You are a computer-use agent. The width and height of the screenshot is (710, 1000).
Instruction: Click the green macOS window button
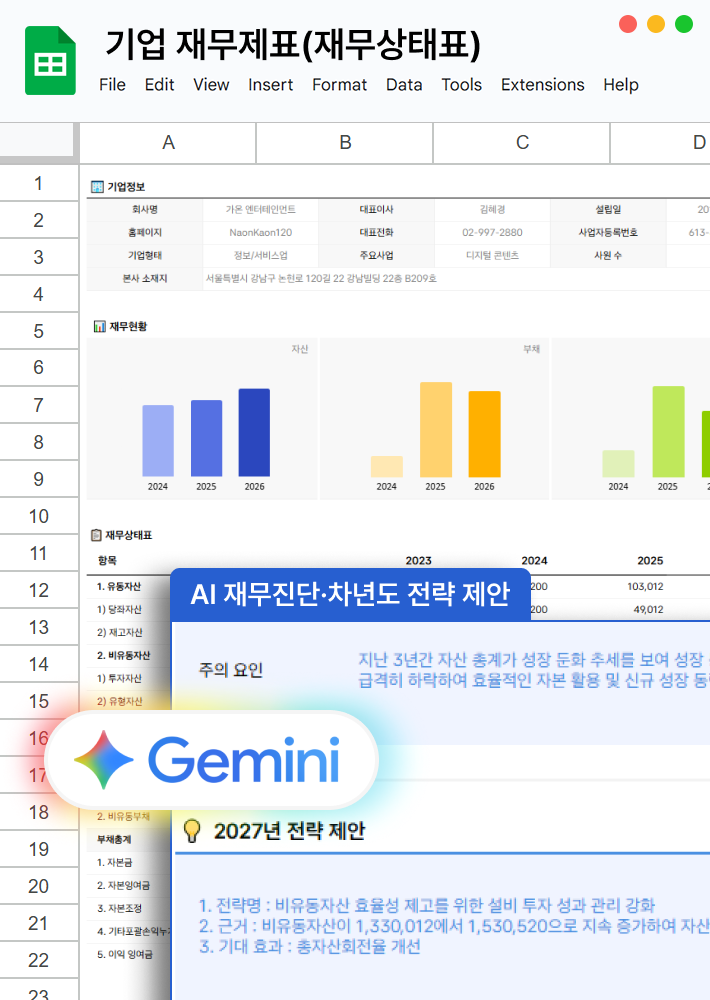click(684, 24)
